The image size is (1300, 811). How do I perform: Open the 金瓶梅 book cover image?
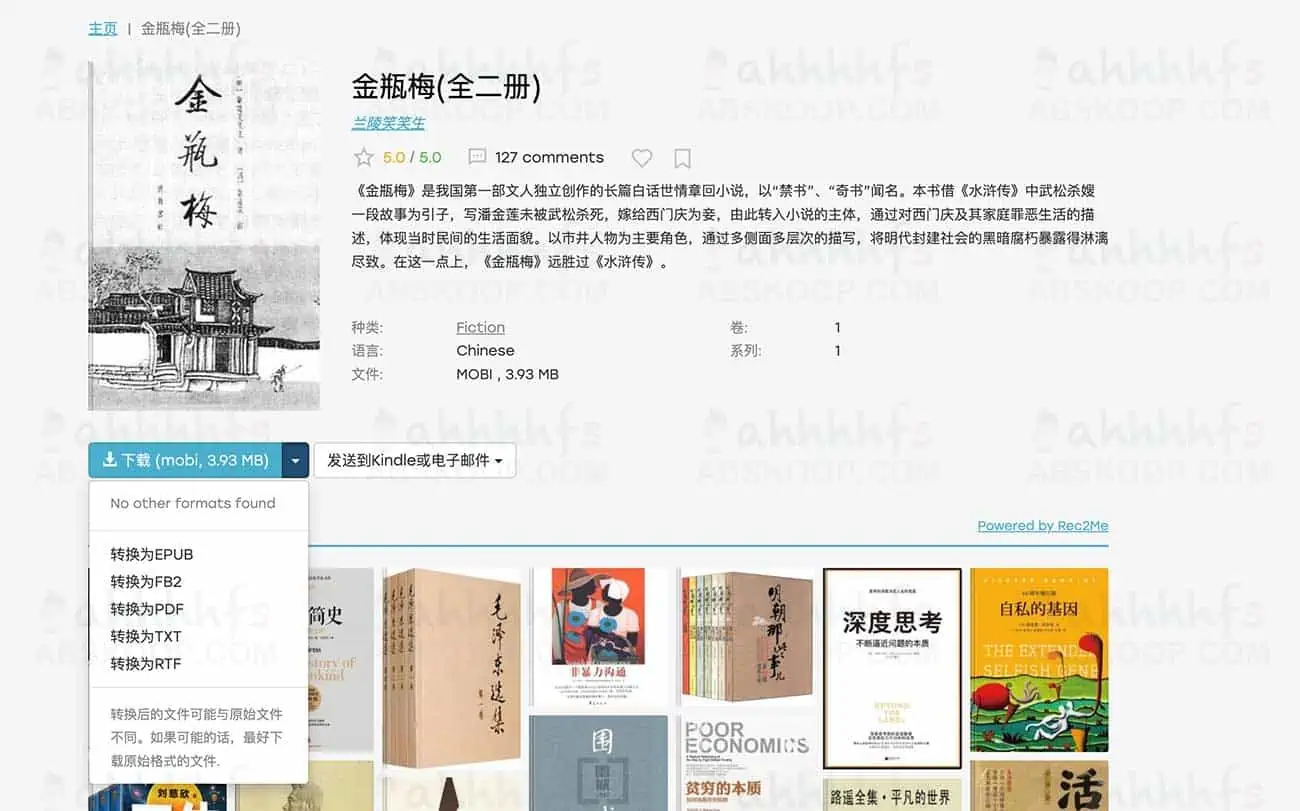(x=204, y=236)
